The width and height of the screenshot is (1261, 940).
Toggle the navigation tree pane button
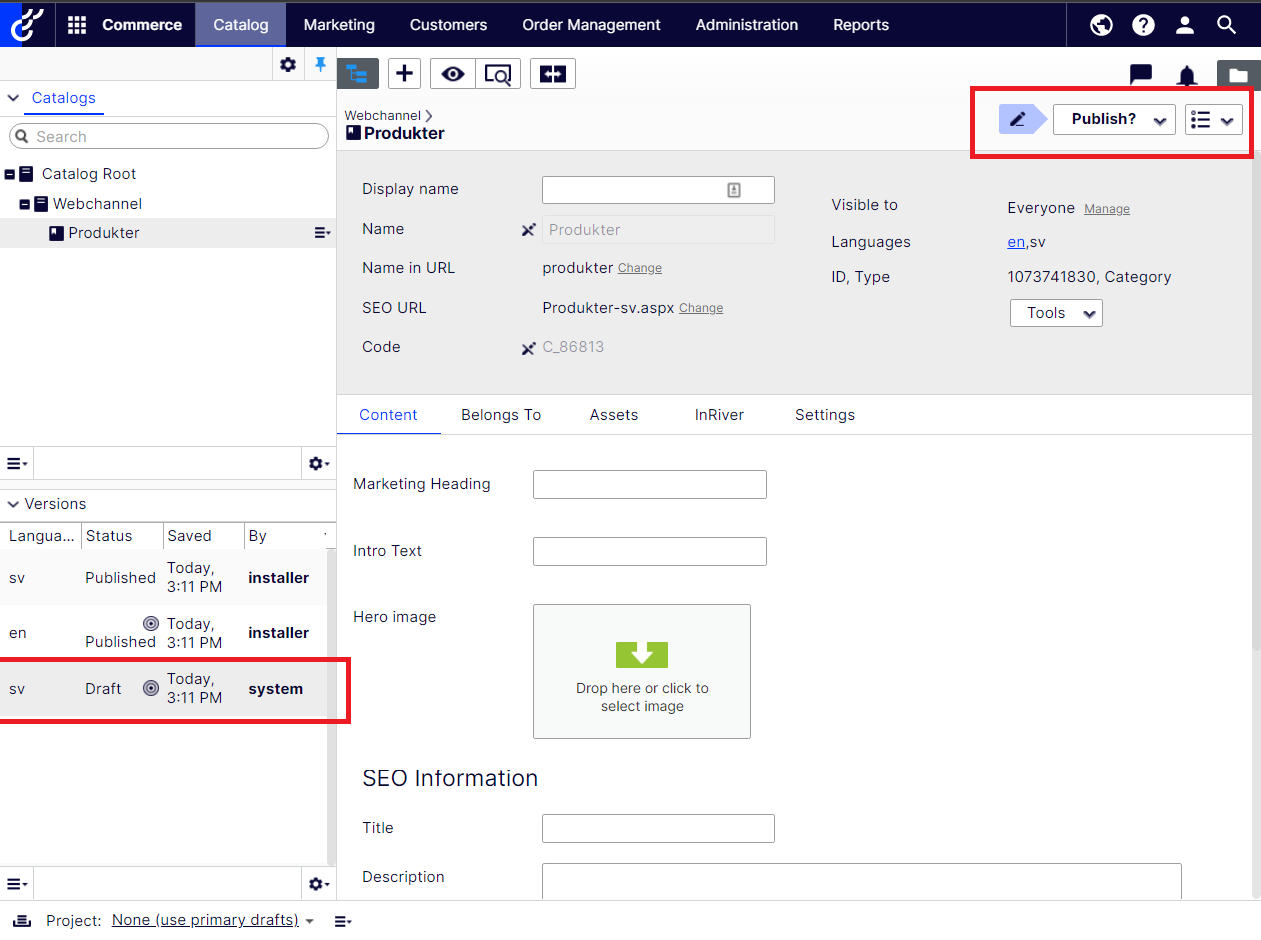358,73
